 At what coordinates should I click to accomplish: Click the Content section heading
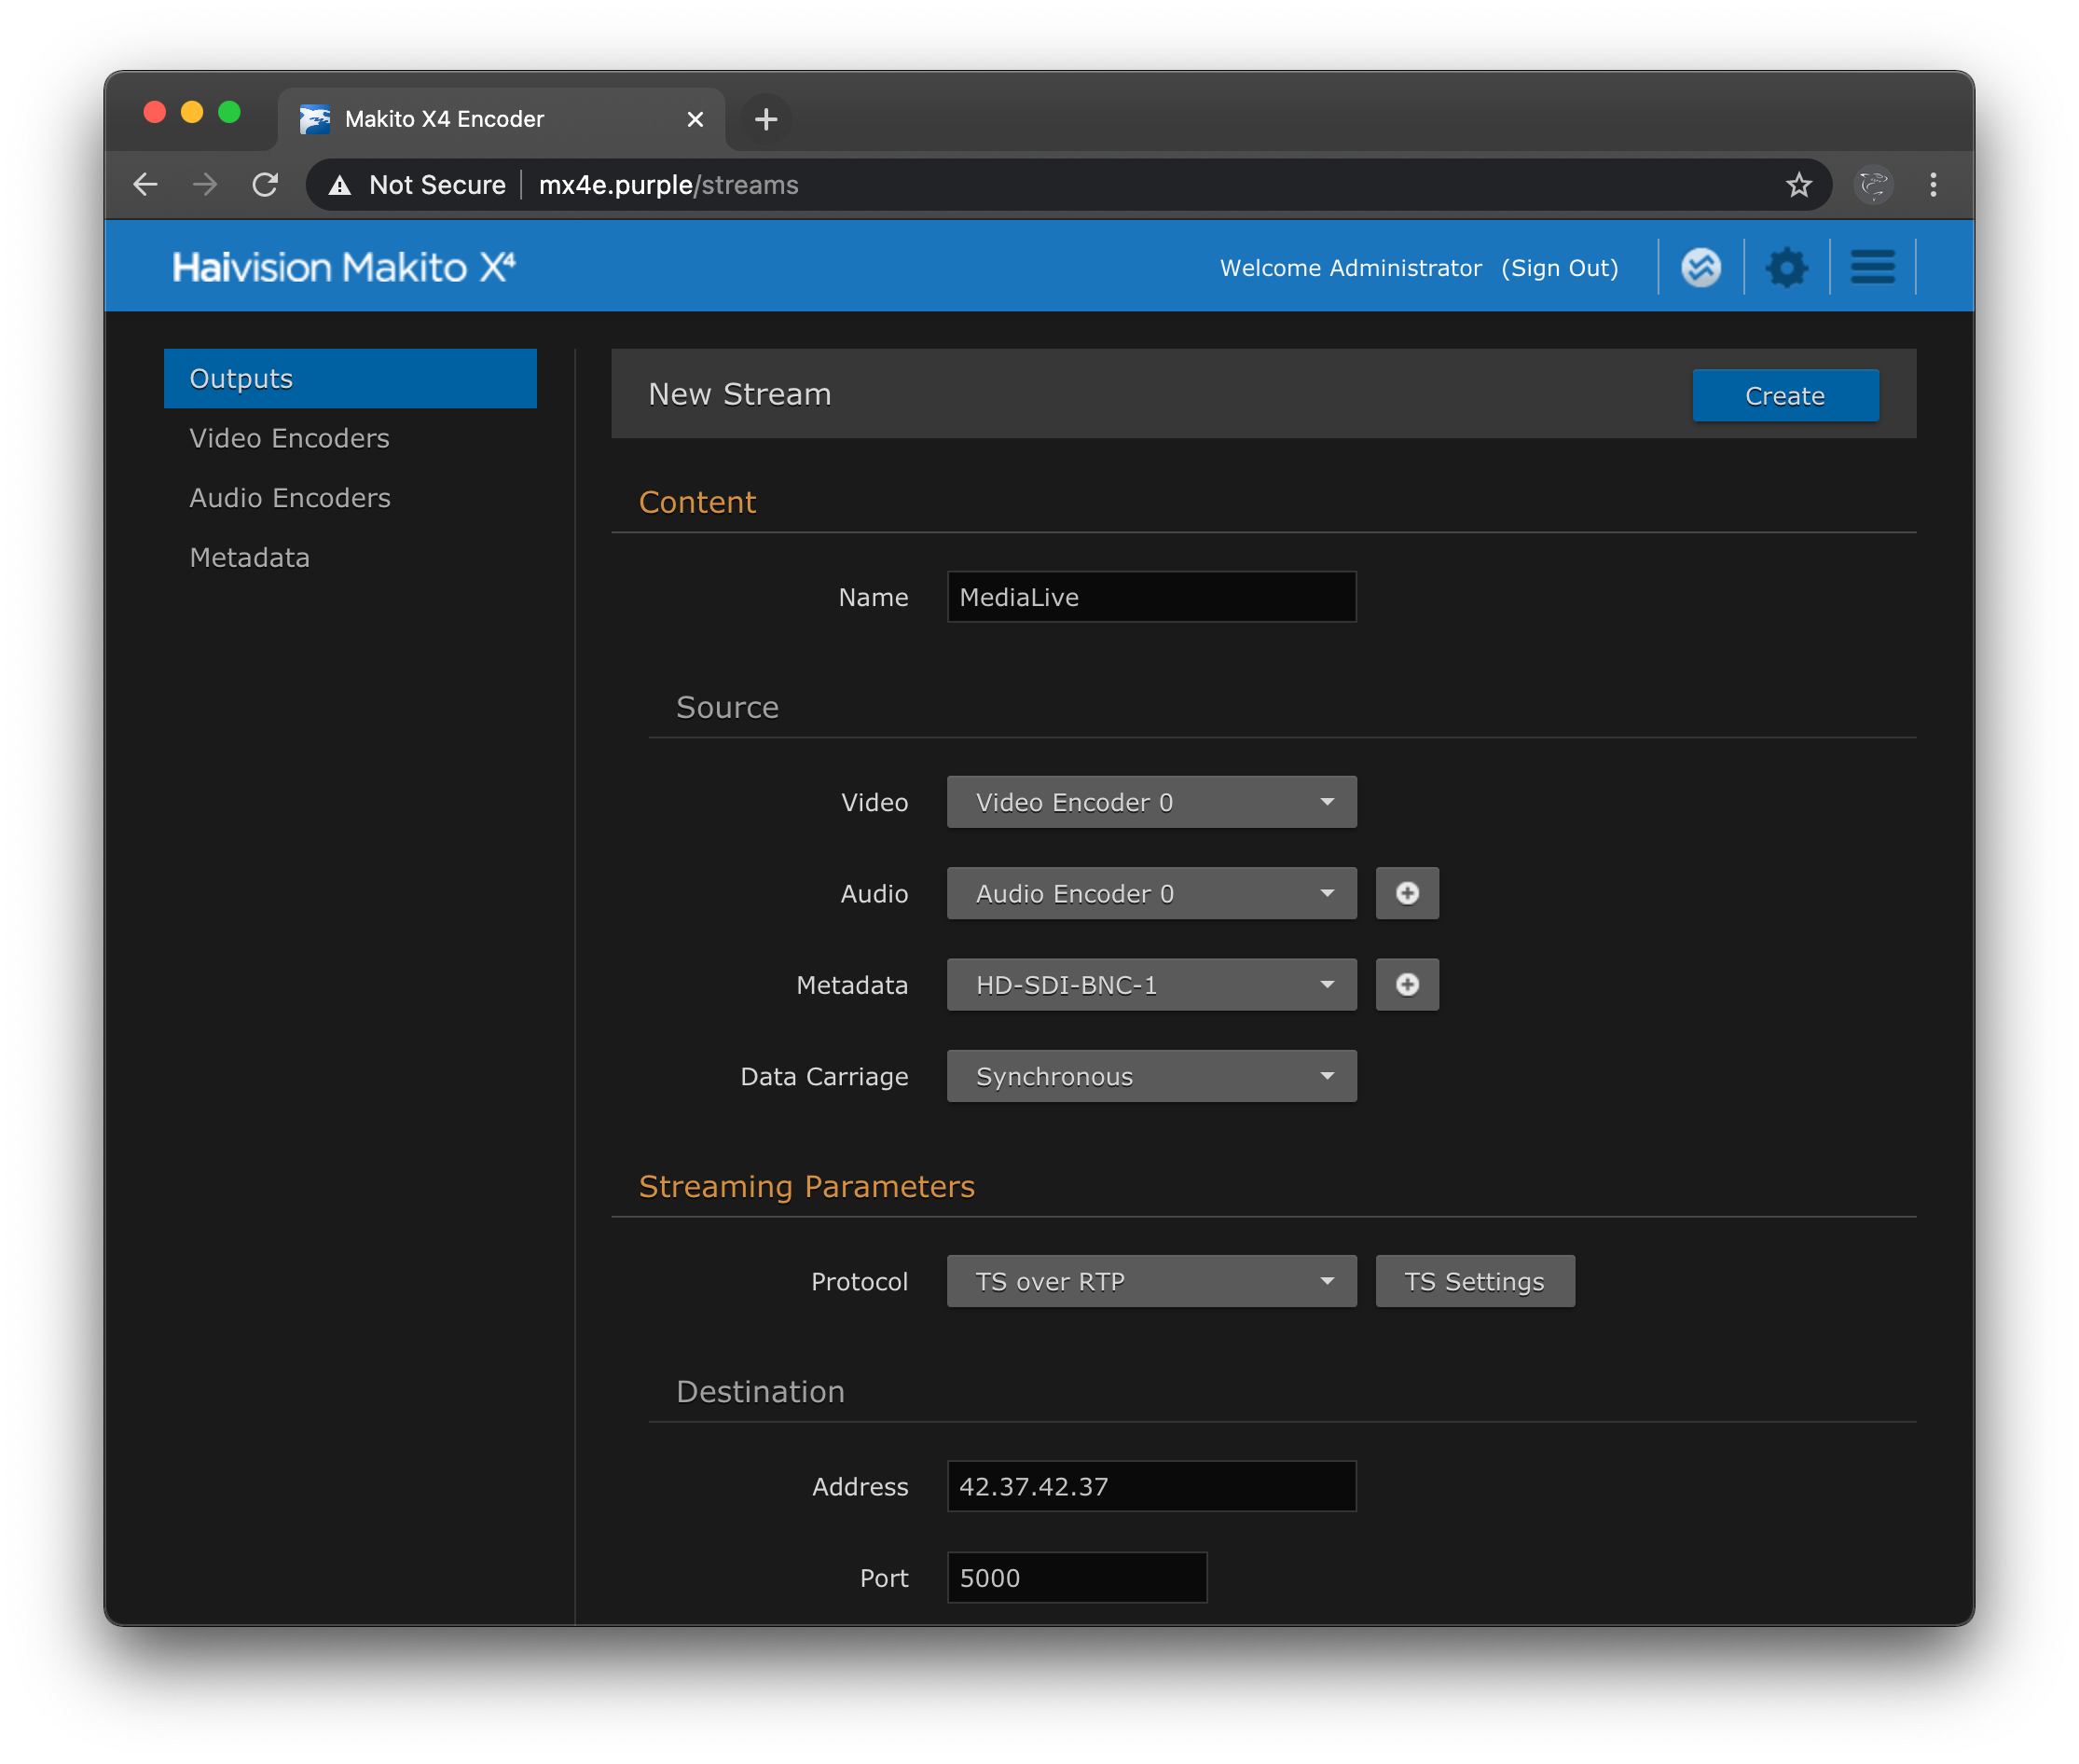click(x=697, y=502)
